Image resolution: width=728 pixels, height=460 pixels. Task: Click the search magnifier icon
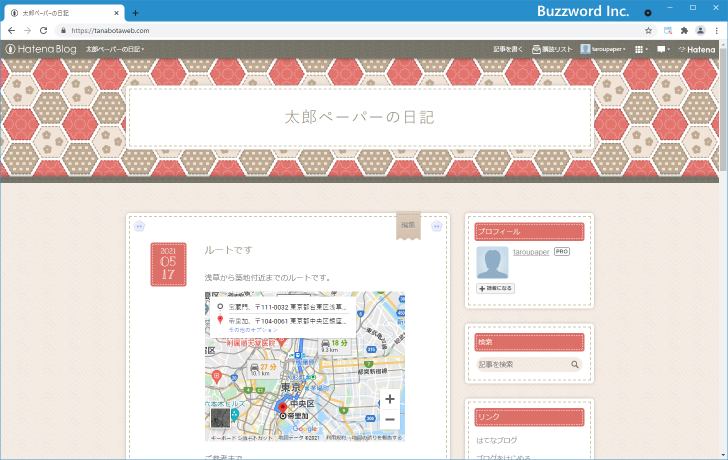click(x=575, y=365)
